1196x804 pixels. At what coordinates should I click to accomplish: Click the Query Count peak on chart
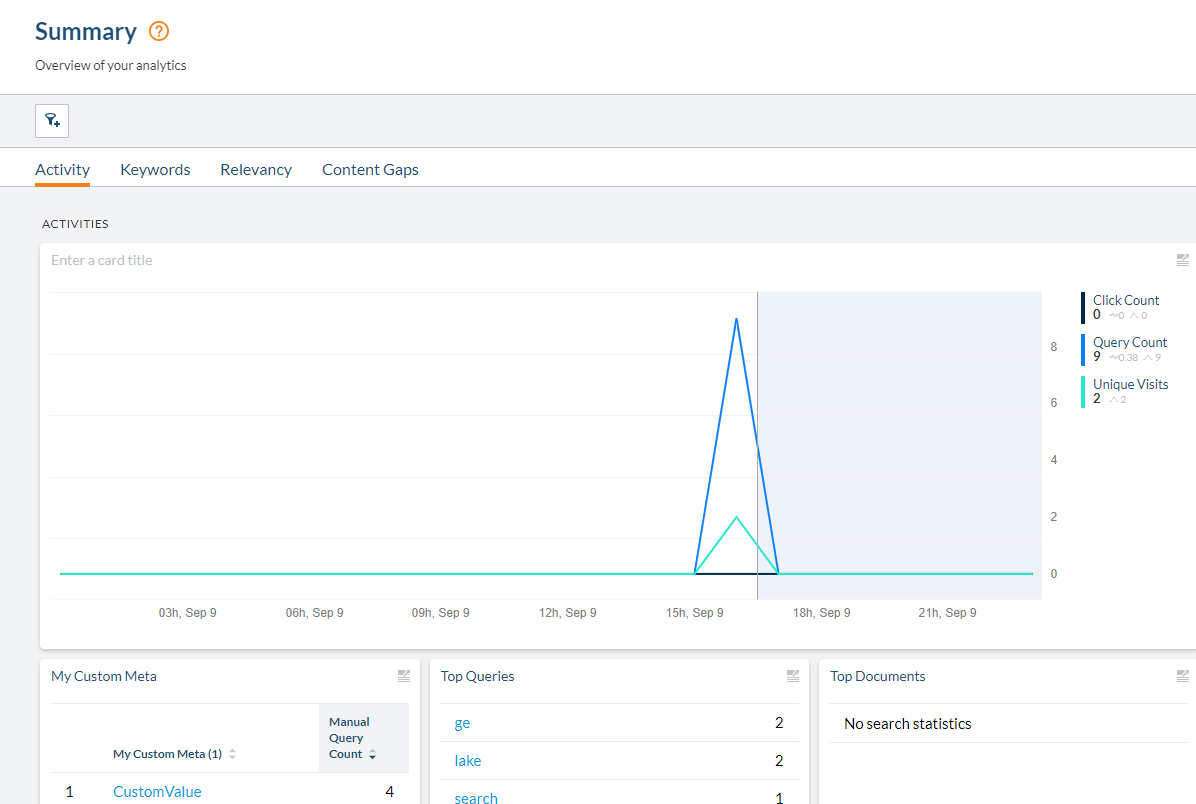coord(736,318)
